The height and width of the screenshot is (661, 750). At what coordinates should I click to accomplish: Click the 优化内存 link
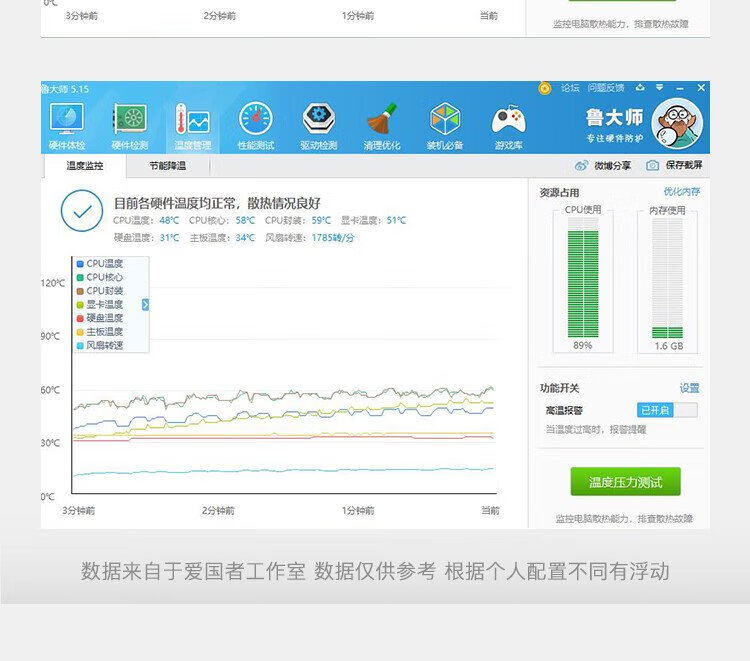pos(681,192)
